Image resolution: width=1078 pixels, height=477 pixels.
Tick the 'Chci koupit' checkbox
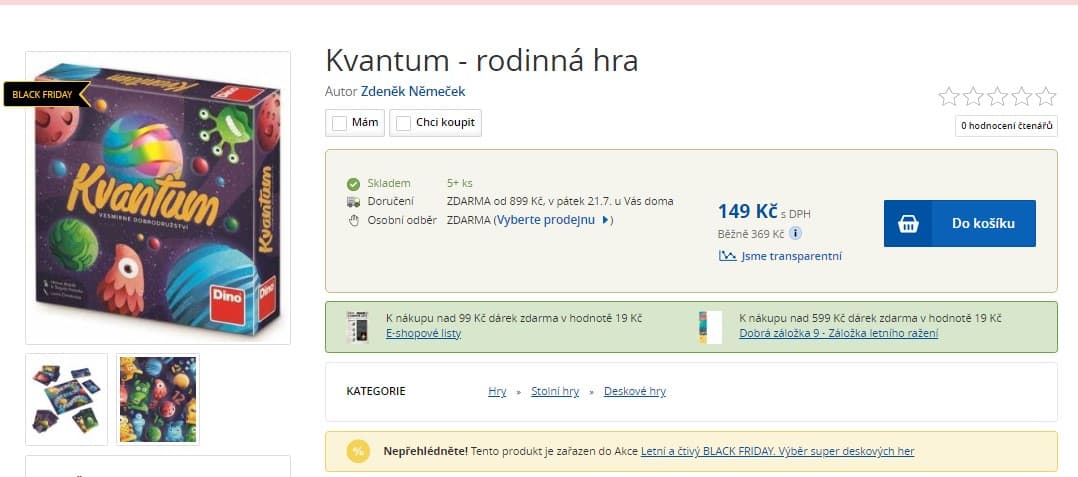[404, 123]
